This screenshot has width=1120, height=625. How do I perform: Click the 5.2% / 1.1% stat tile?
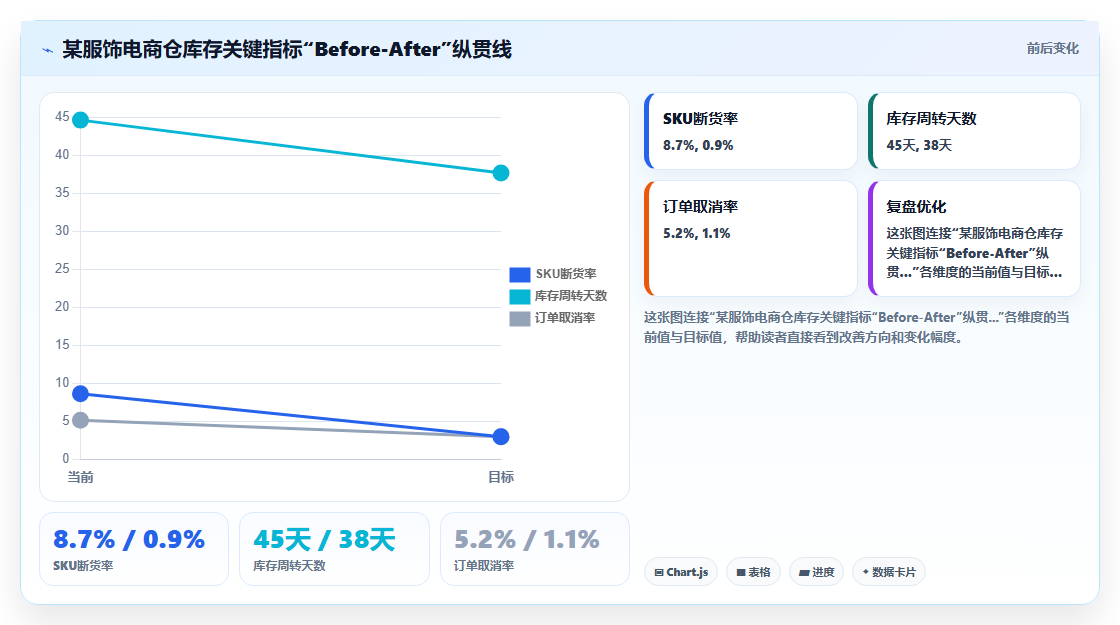pyautogui.click(x=535, y=549)
